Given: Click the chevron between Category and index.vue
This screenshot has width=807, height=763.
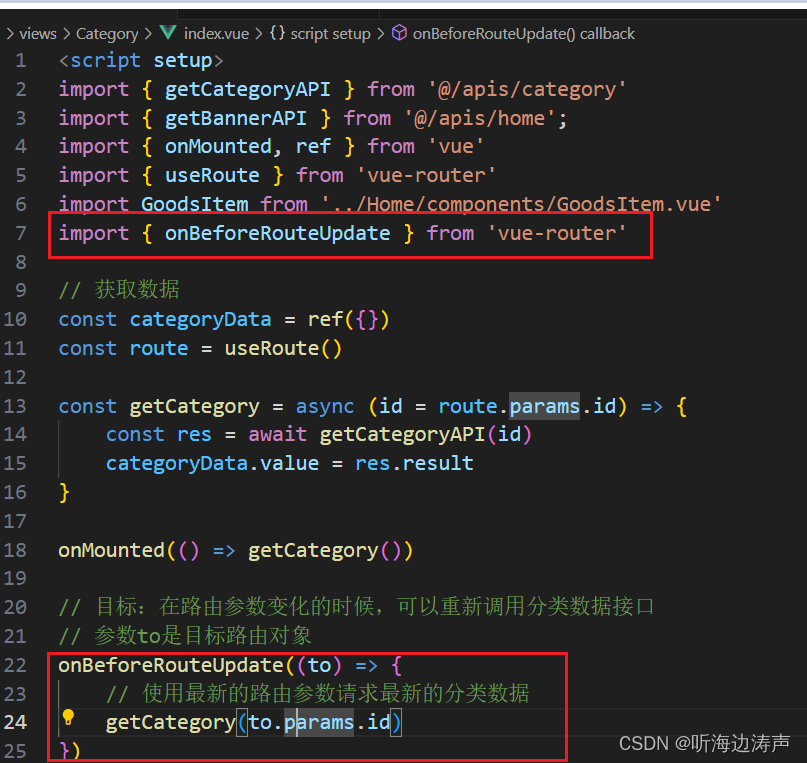Looking at the screenshot, I should click(148, 33).
